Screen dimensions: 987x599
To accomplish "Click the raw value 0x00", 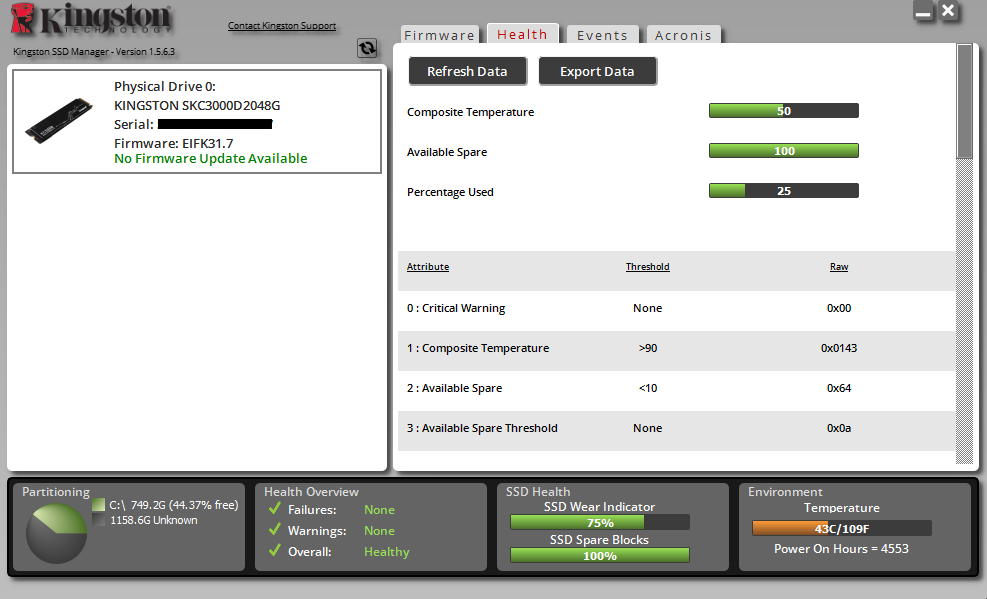I will click(x=839, y=308).
